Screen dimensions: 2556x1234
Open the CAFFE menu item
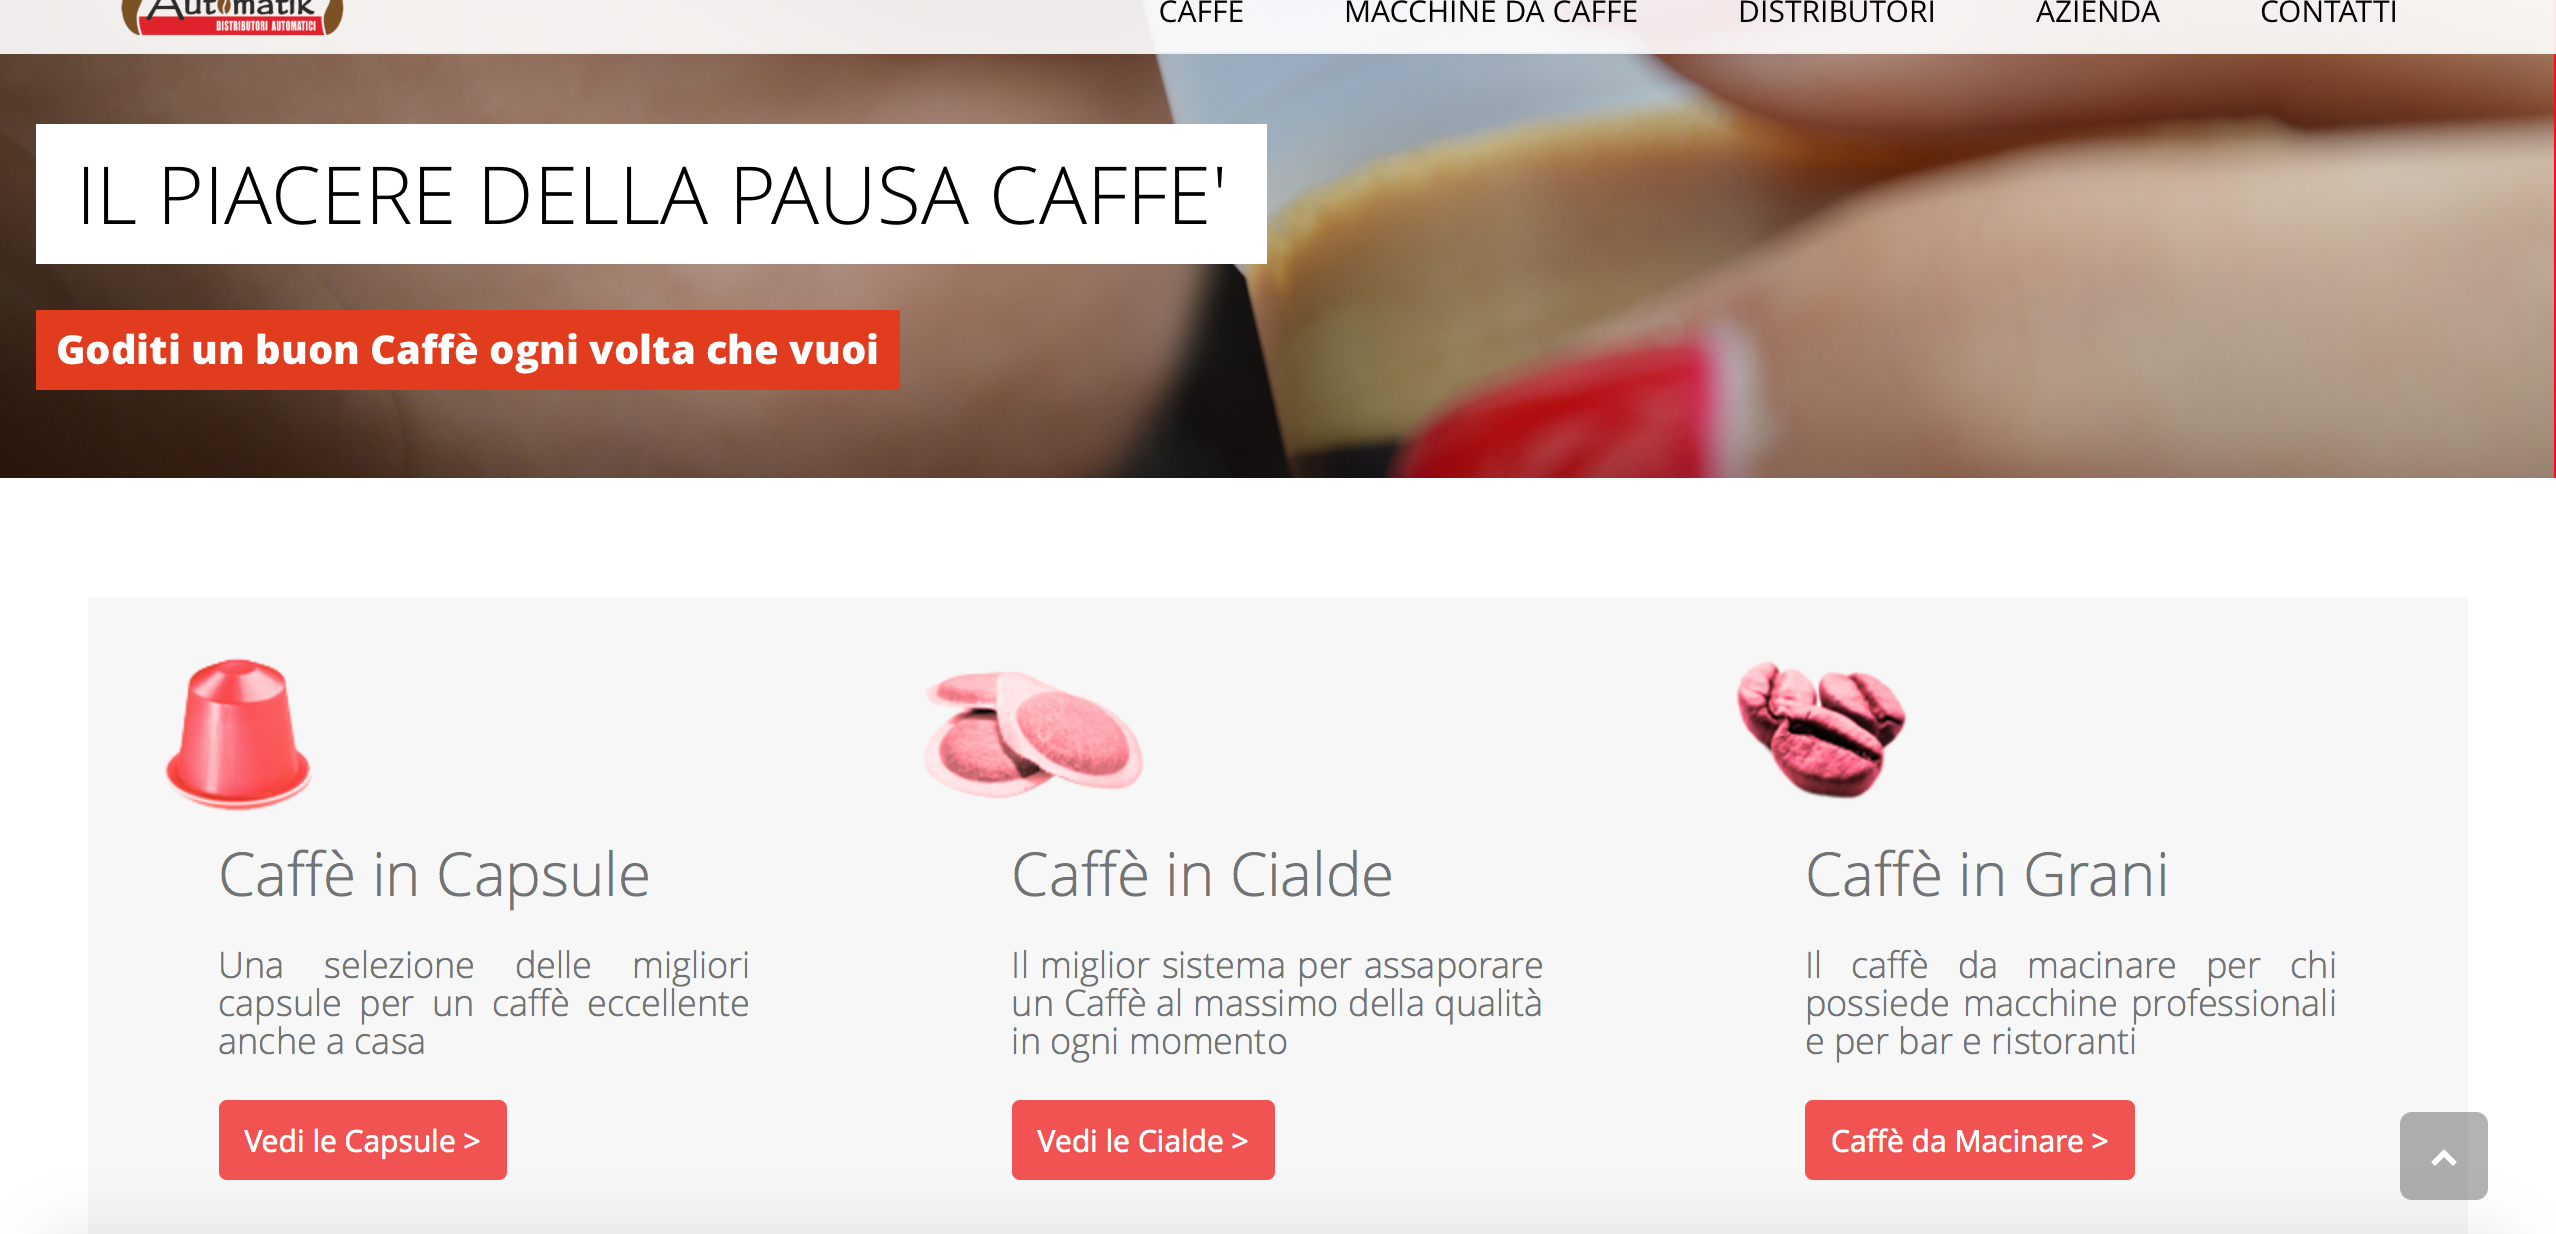coord(1200,14)
